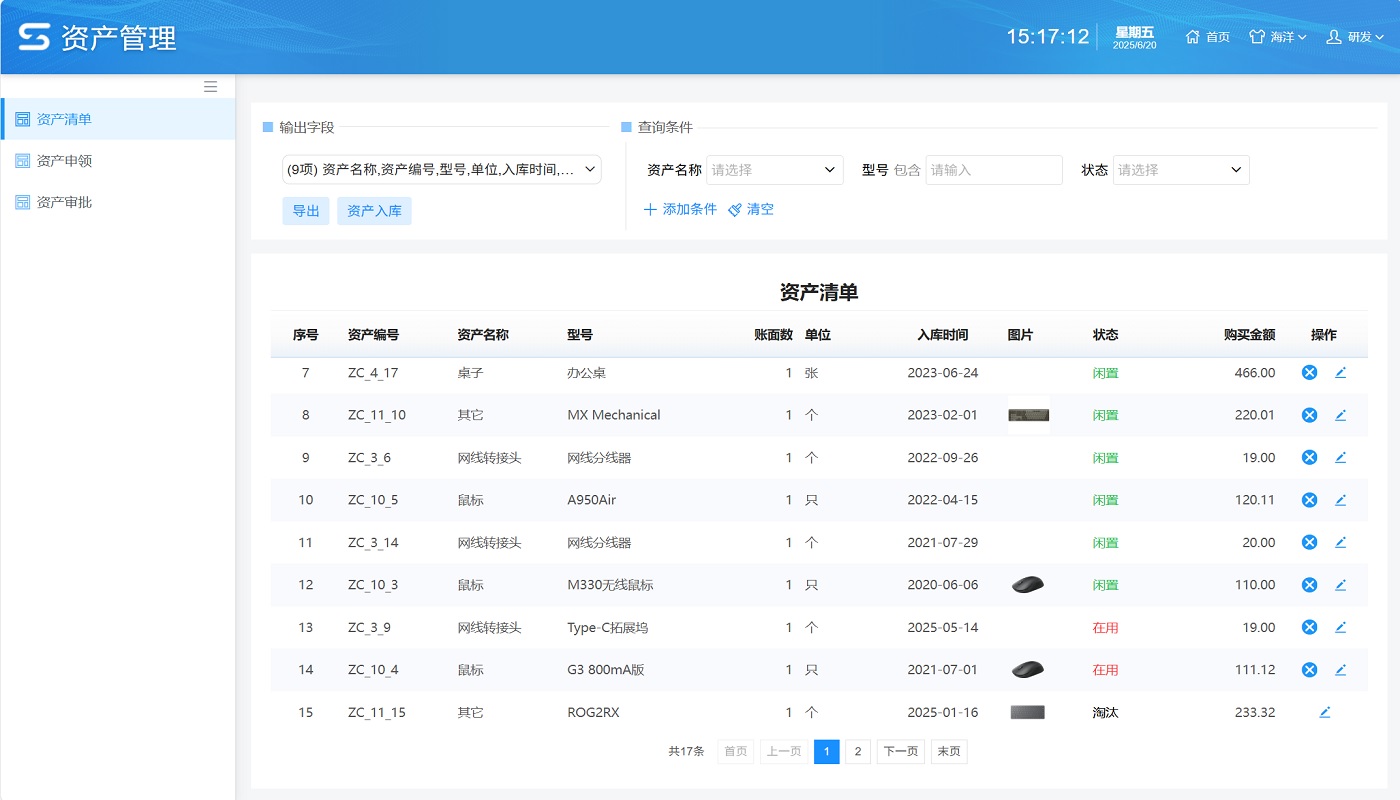The width and height of the screenshot is (1400, 800).
Task: Edit the MX Mechanical row via pencil icon
Action: point(1341,414)
